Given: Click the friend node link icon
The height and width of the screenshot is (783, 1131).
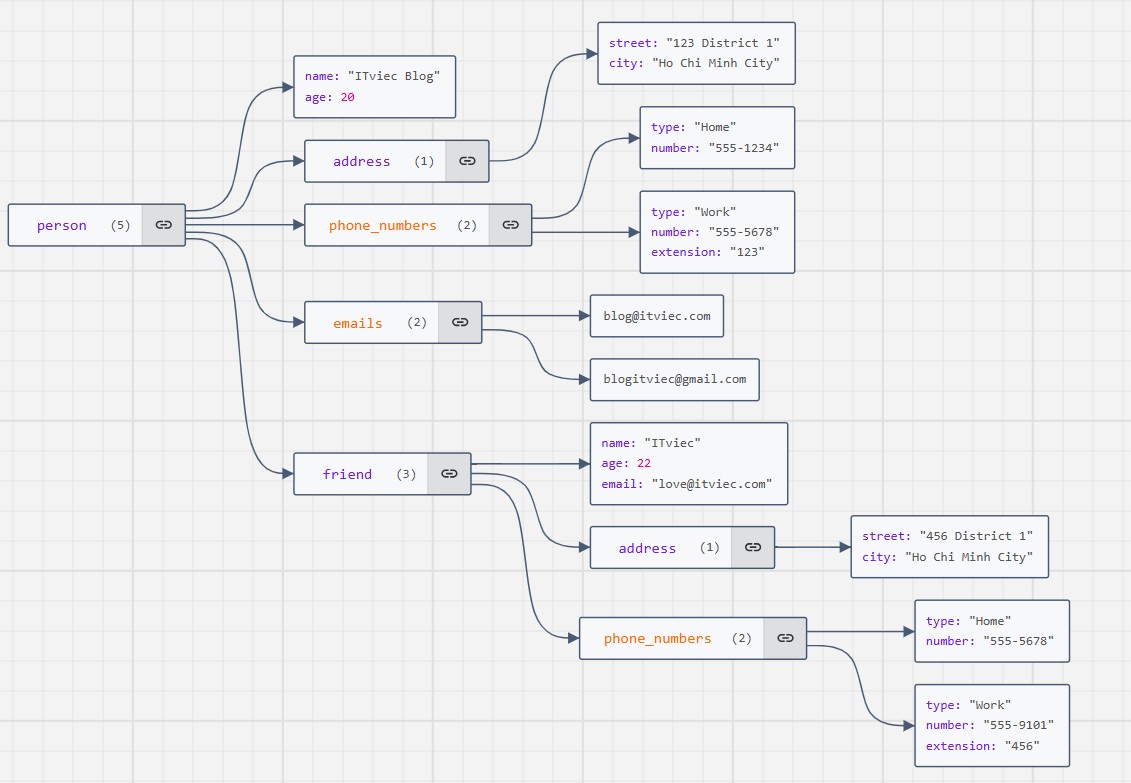Looking at the screenshot, I should (449, 474).
